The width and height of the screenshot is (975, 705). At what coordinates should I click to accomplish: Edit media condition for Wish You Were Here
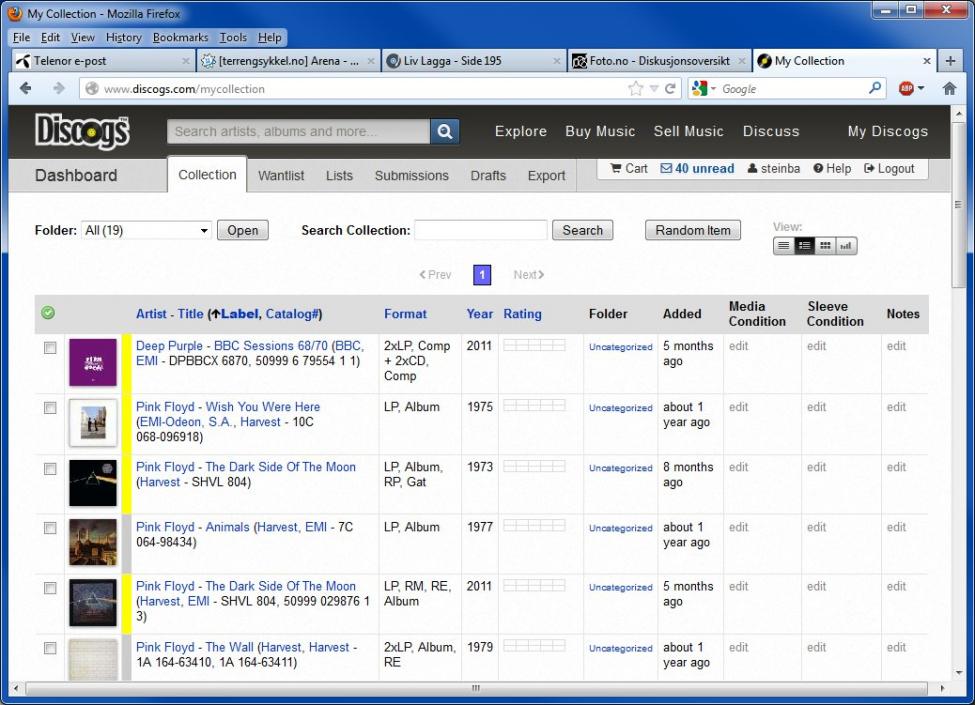coord(739,407)
